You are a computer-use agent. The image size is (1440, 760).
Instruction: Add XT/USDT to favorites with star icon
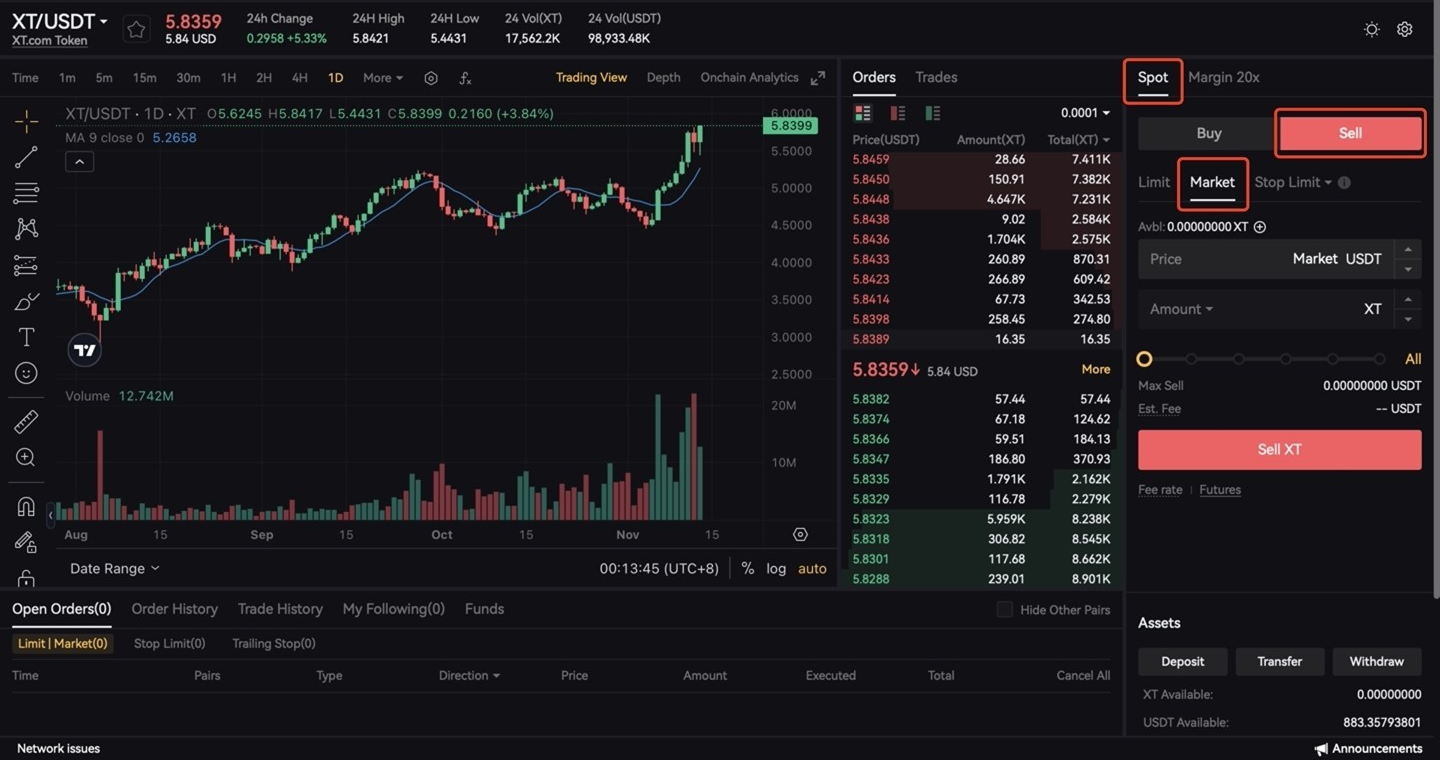136,30
